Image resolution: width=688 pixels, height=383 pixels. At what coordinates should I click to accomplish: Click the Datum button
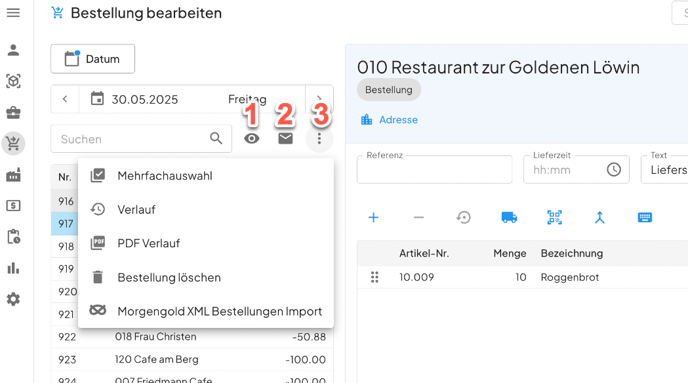93,59
